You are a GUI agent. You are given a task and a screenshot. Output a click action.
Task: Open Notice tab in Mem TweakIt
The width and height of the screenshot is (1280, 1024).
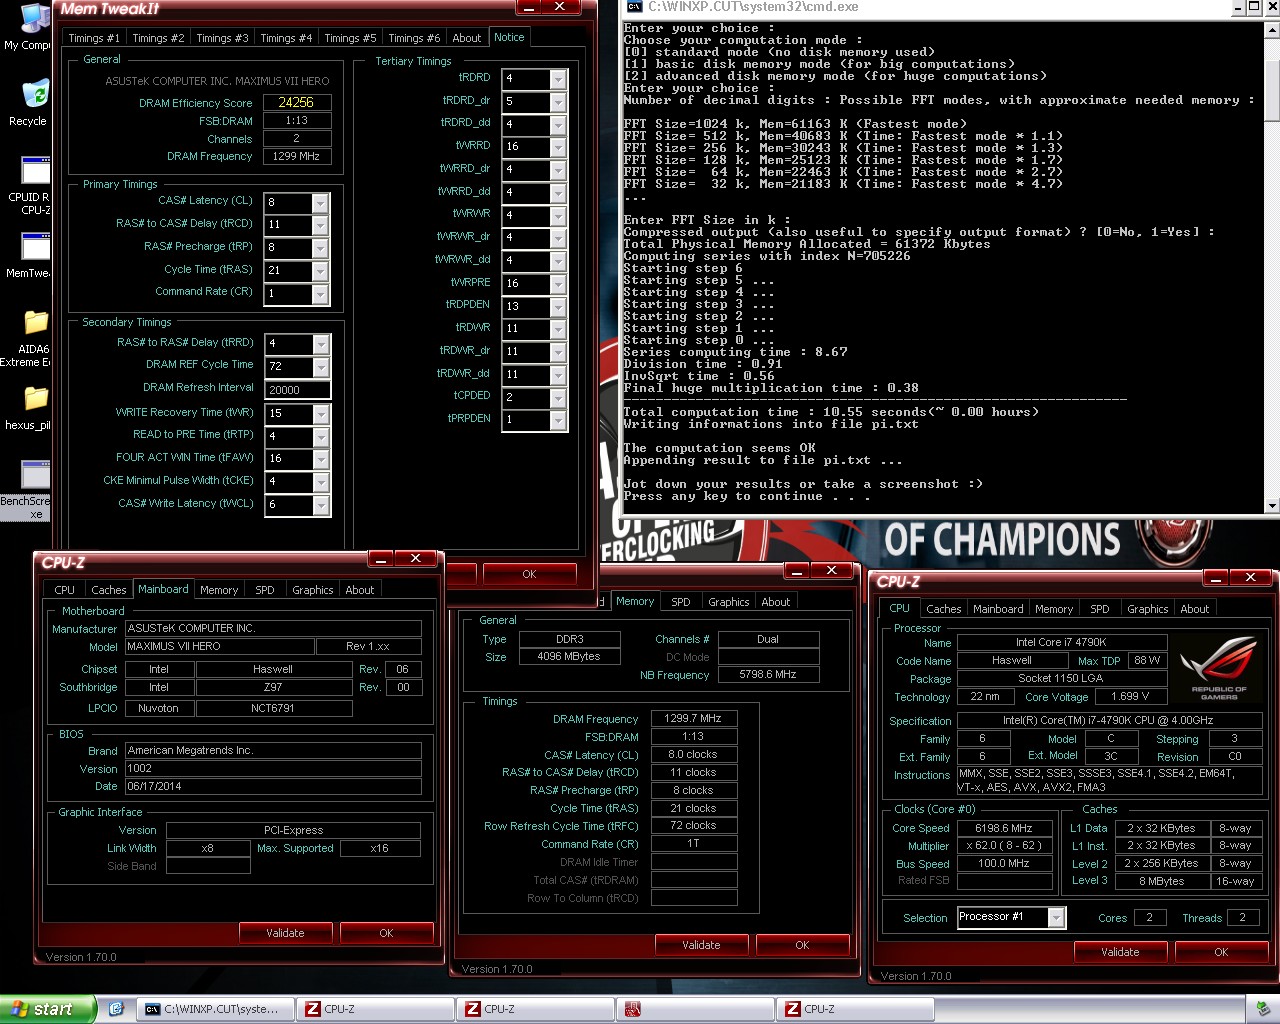click(x=509, y=37)
